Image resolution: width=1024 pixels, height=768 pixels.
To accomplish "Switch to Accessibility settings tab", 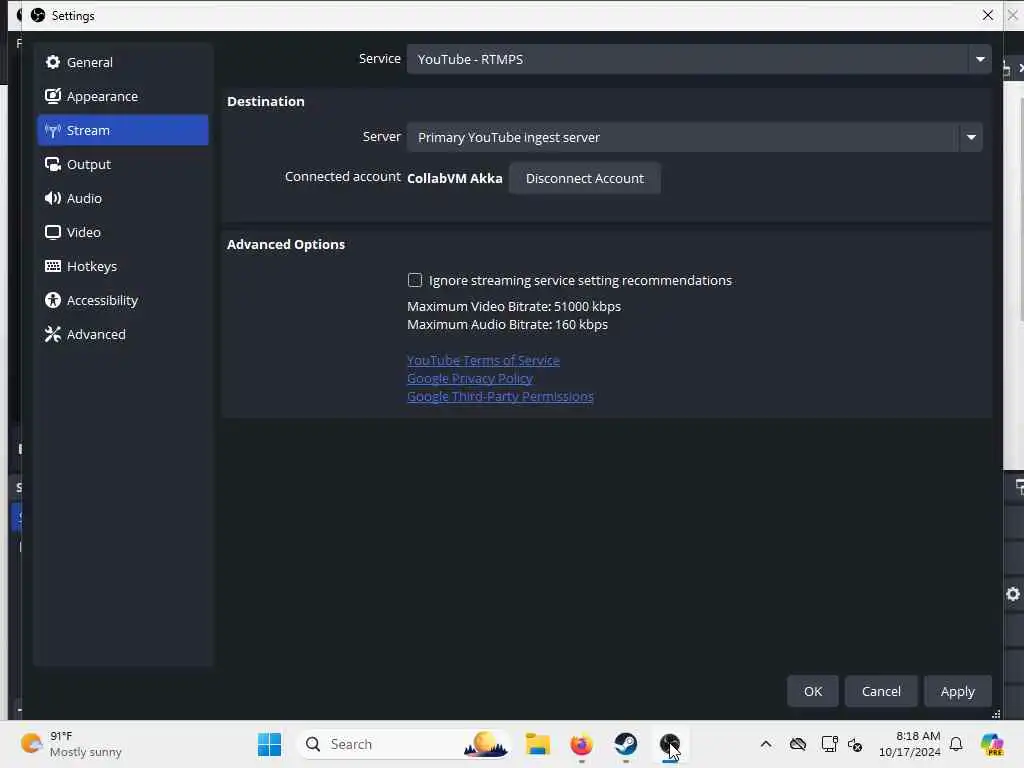I will pos(123,300).
